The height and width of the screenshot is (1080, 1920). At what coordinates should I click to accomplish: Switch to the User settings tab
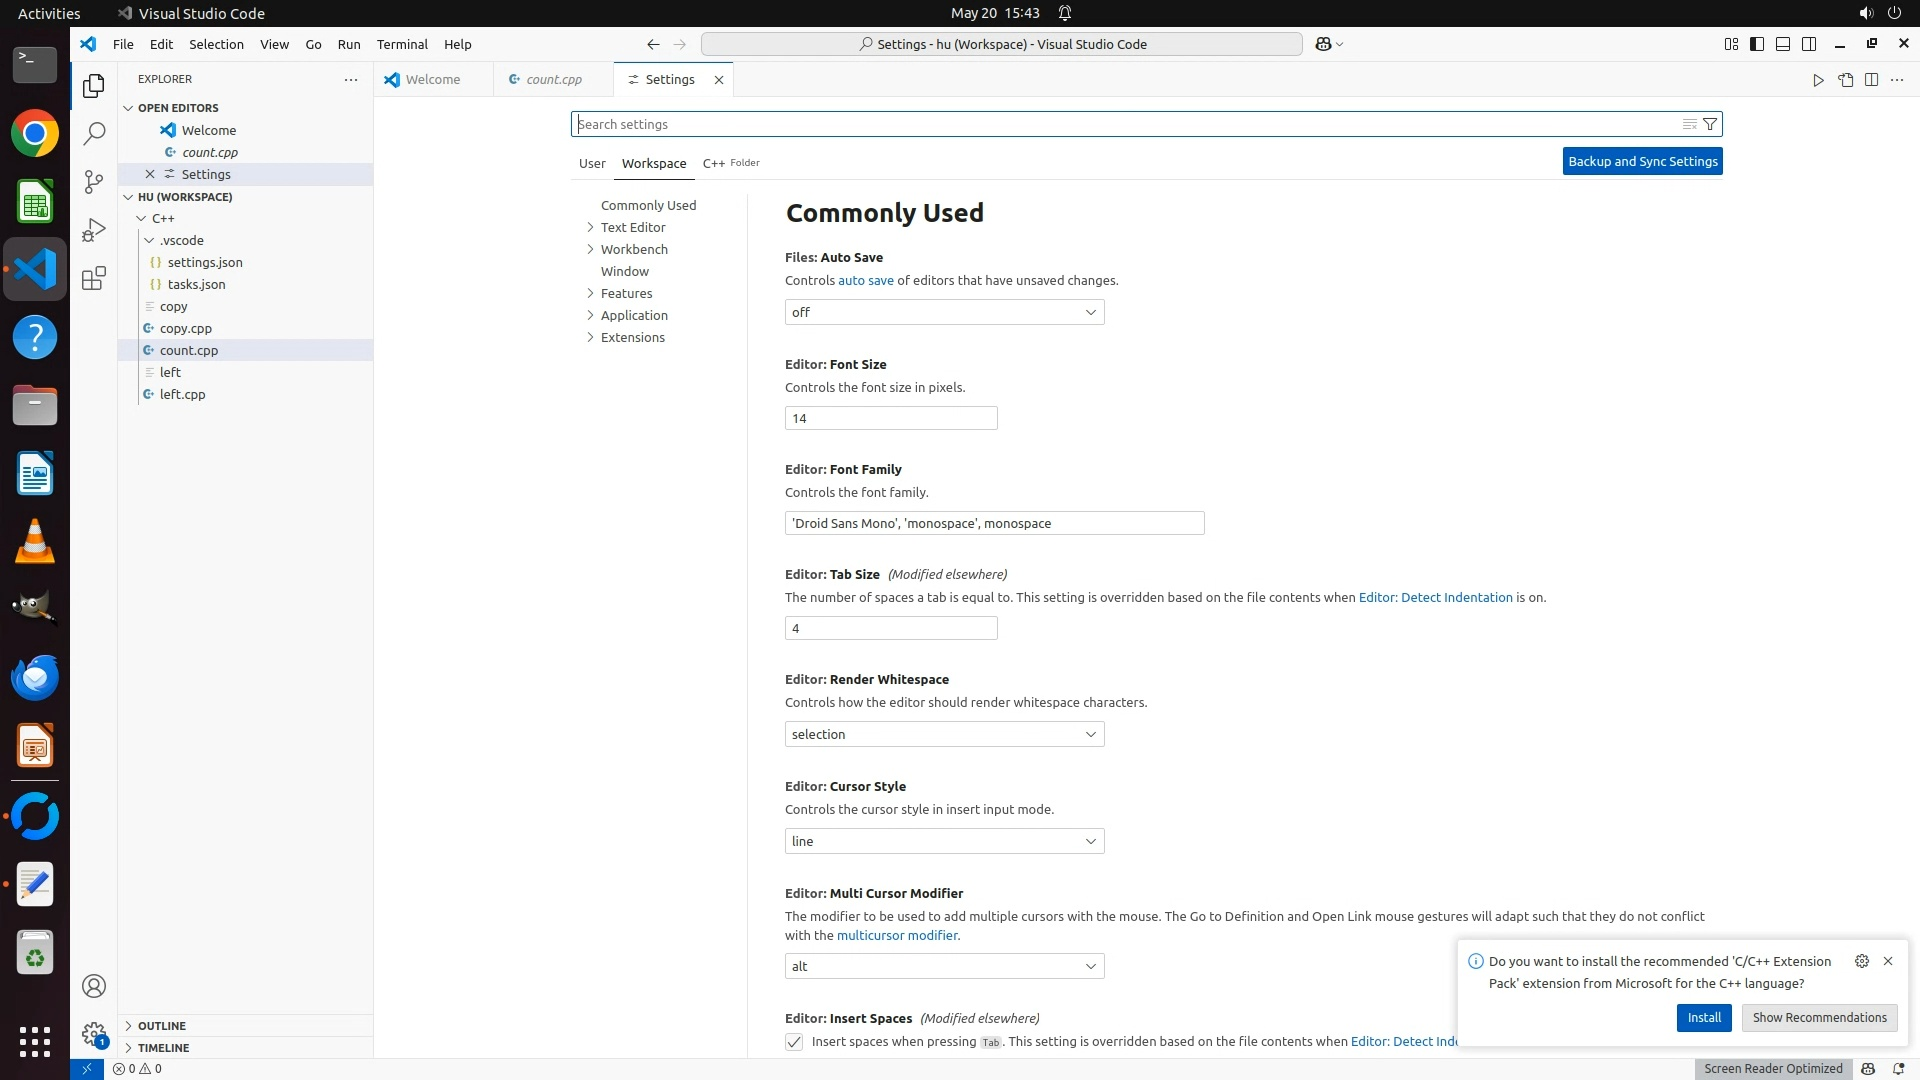coord(592,163)
